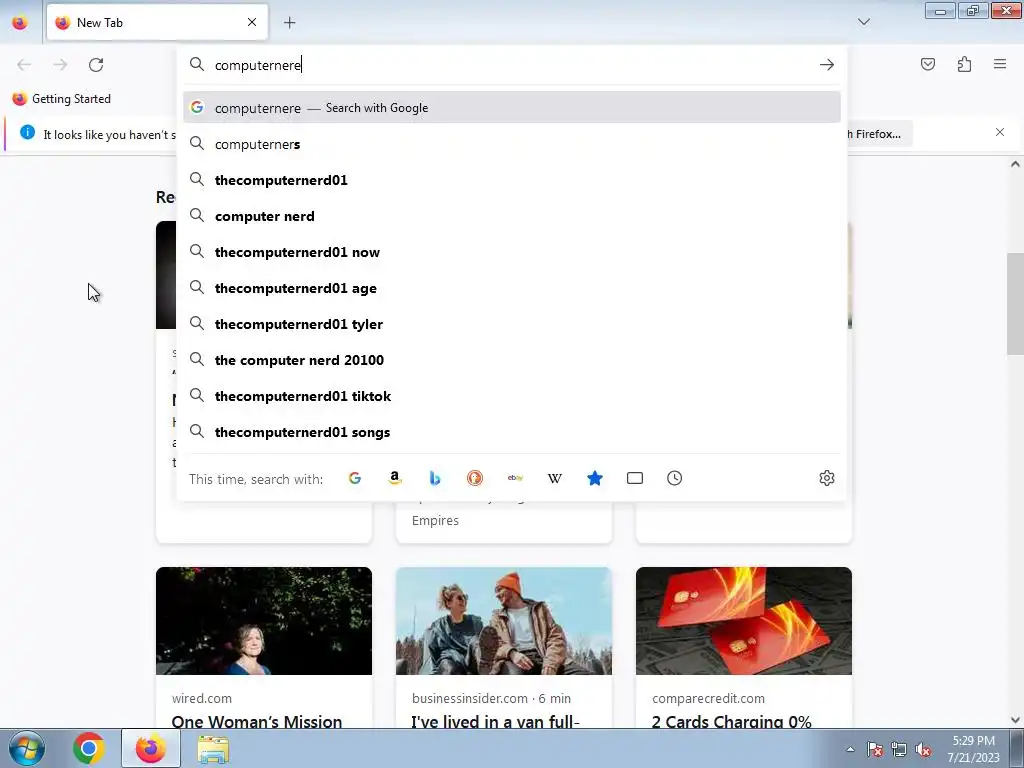Select suggestion 'thecomputernerd01 age'

(512, 287)
